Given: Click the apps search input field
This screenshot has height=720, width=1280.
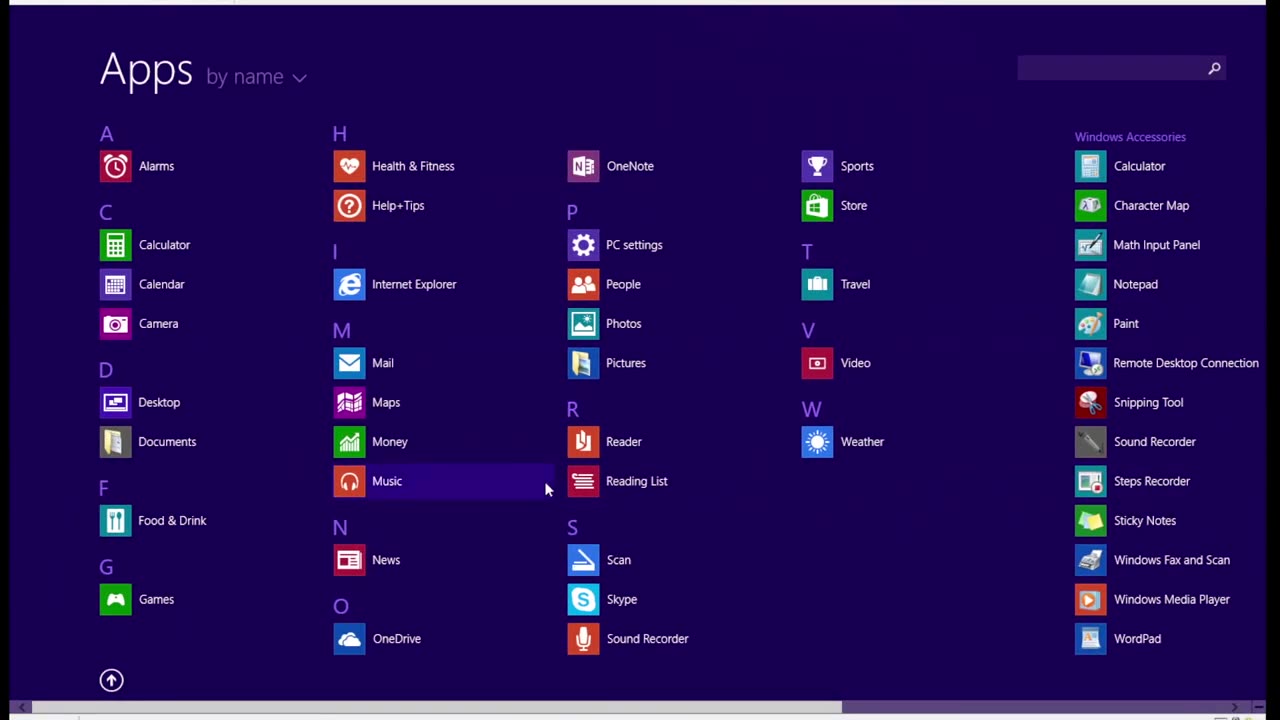Looking at the screenshot, I should pos(1112,68).
